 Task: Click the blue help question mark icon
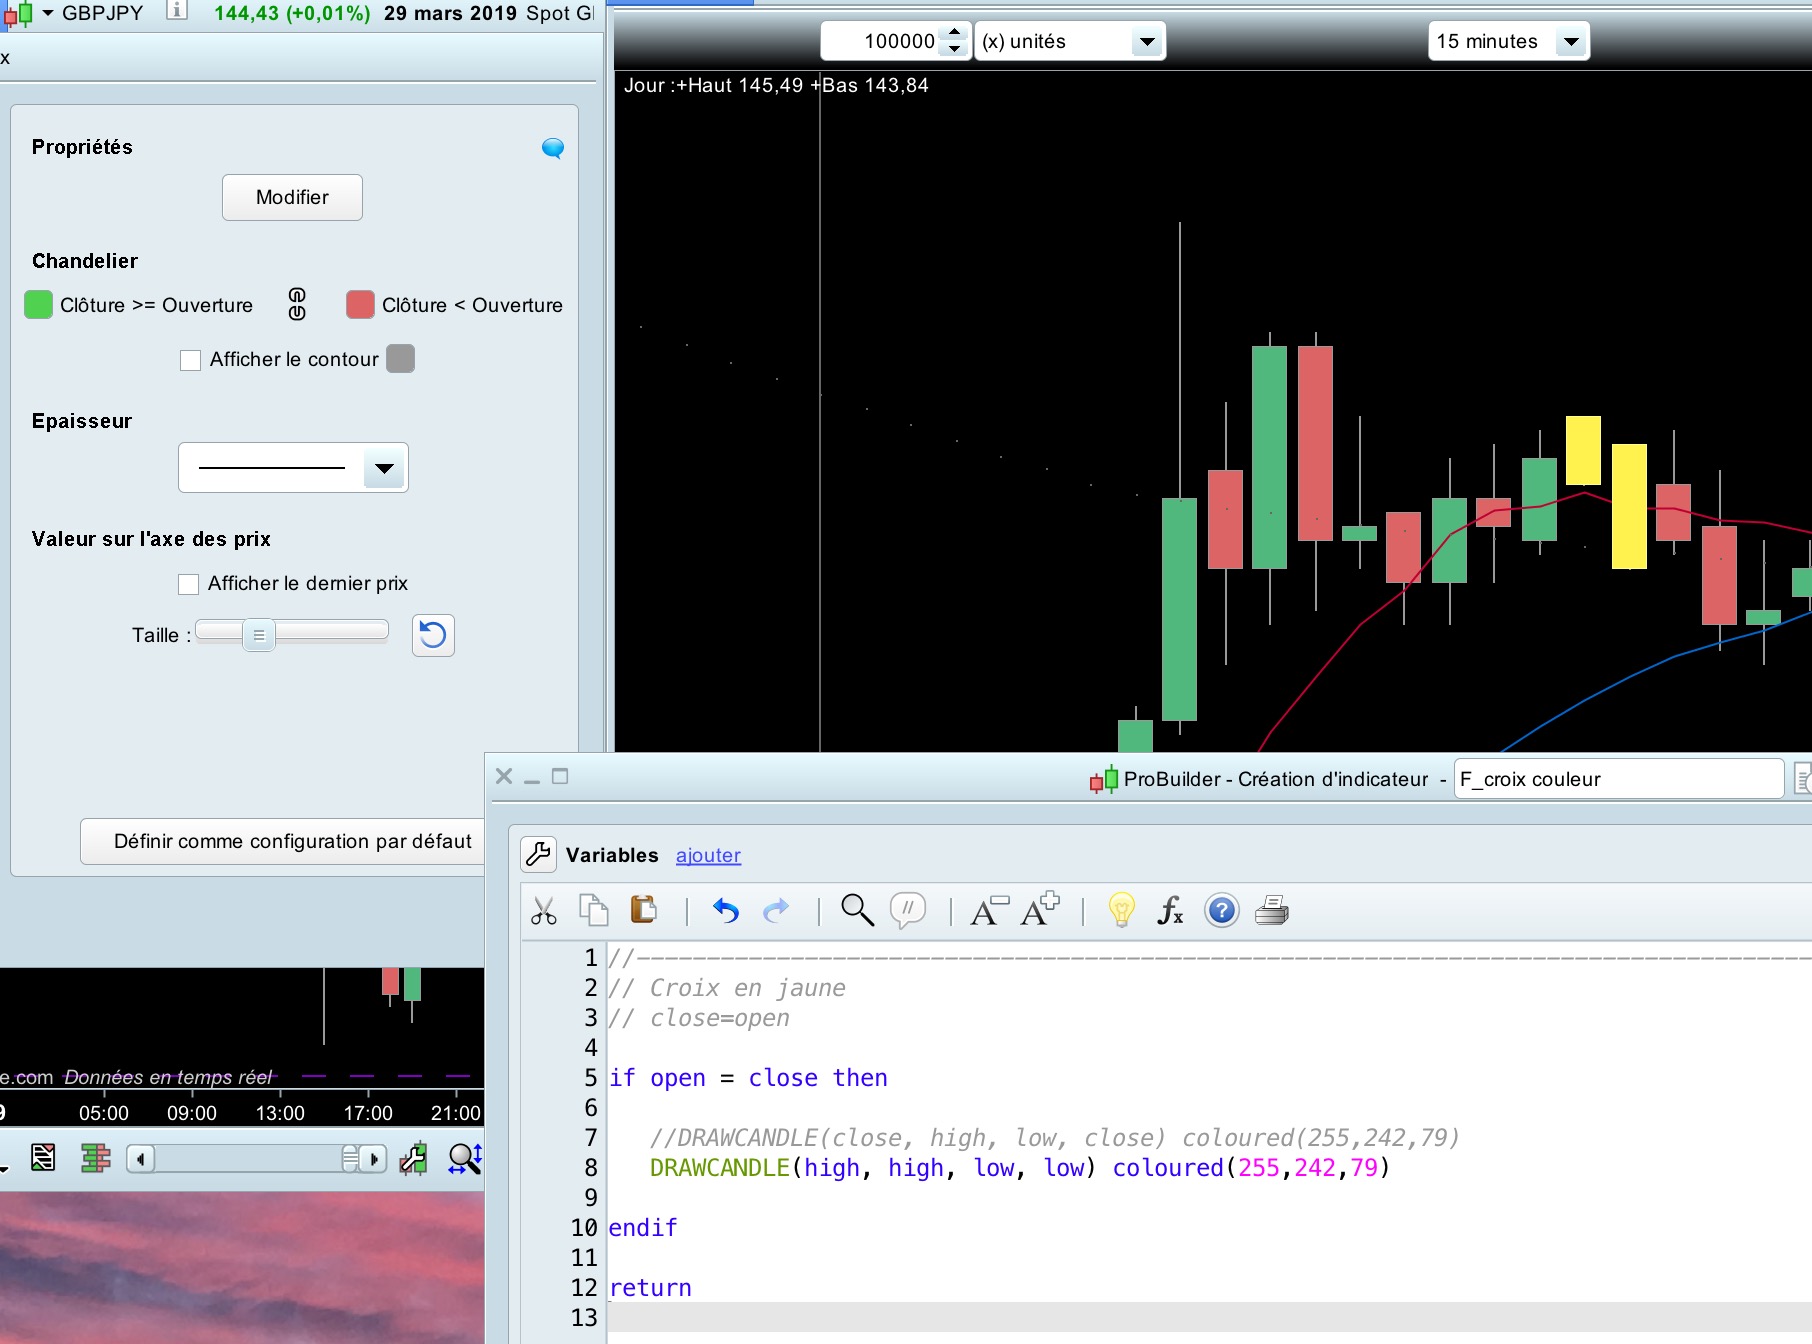coord(1221,911)
